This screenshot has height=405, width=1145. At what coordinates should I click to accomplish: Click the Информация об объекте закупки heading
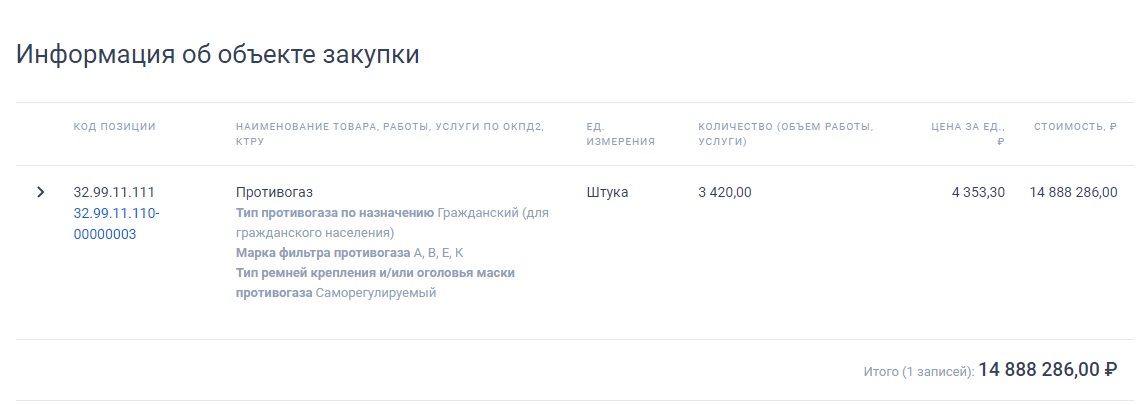point(218,55)
